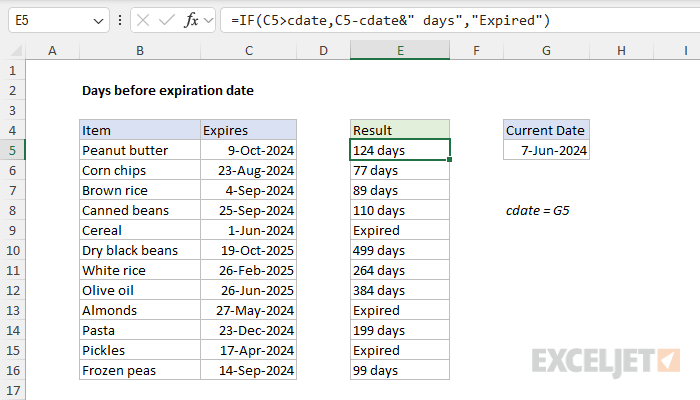Image resolution: width=700 pixels, height=400 pixels.
Task: Click the 17-Apr-2024 expiry date cell
Action: [249, 350]
